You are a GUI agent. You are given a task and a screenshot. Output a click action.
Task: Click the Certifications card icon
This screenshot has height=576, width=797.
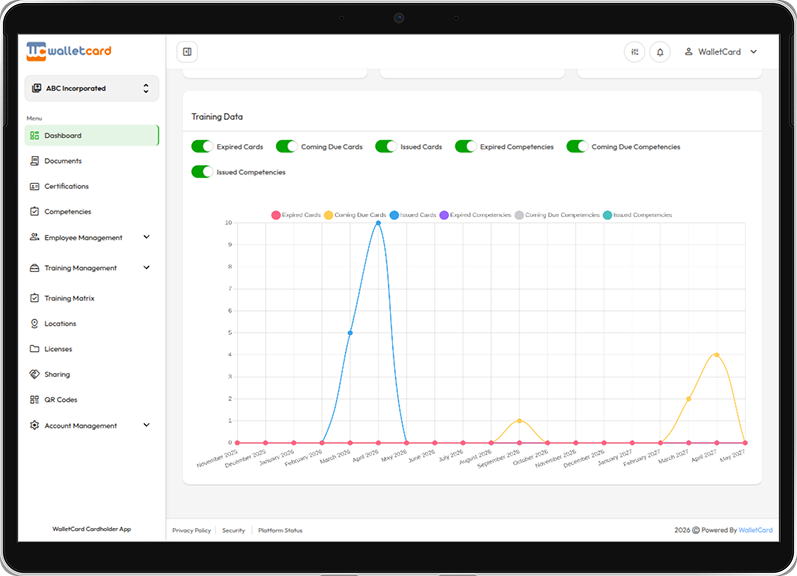tap(34, 186)
